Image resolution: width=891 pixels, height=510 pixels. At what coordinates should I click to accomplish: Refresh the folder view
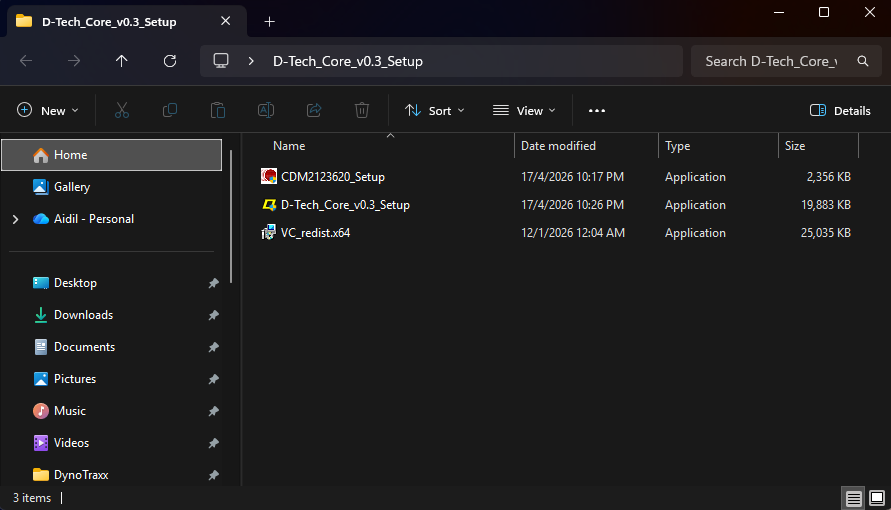(170, 61)
